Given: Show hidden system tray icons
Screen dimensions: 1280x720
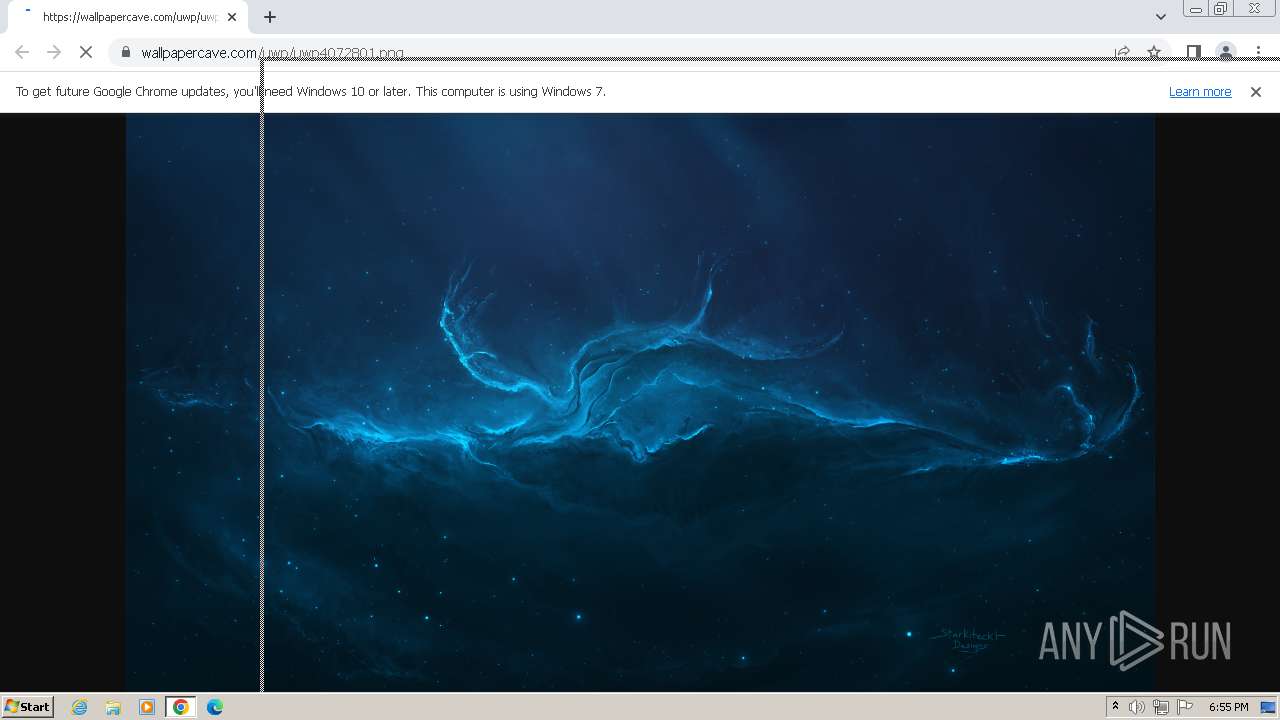Looking at the screenshot, I should pos(1115,707).
